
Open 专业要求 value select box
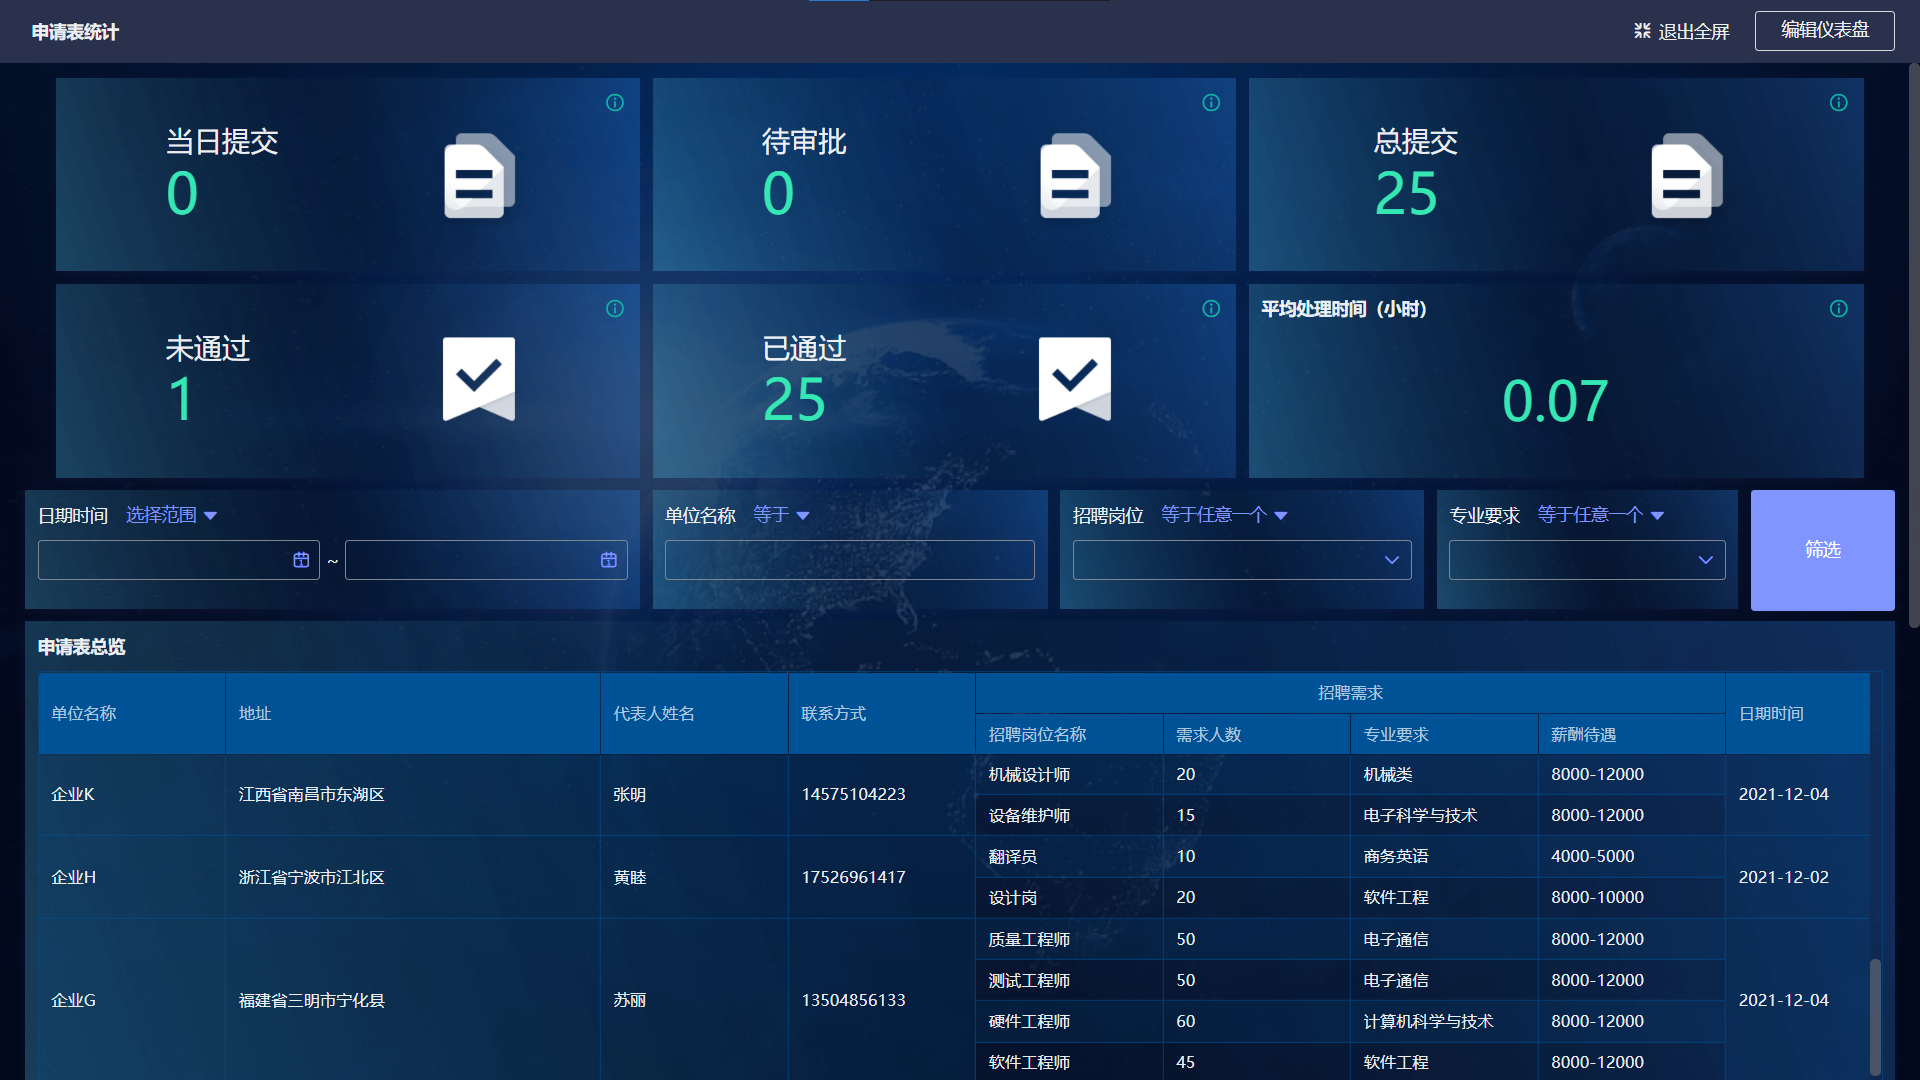(x=1586, y=560)
